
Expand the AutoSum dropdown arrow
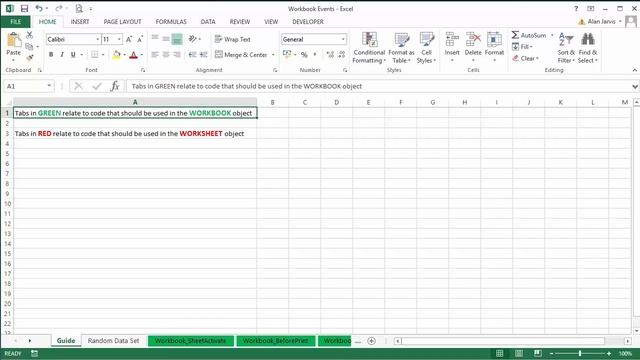click(552, 36)
